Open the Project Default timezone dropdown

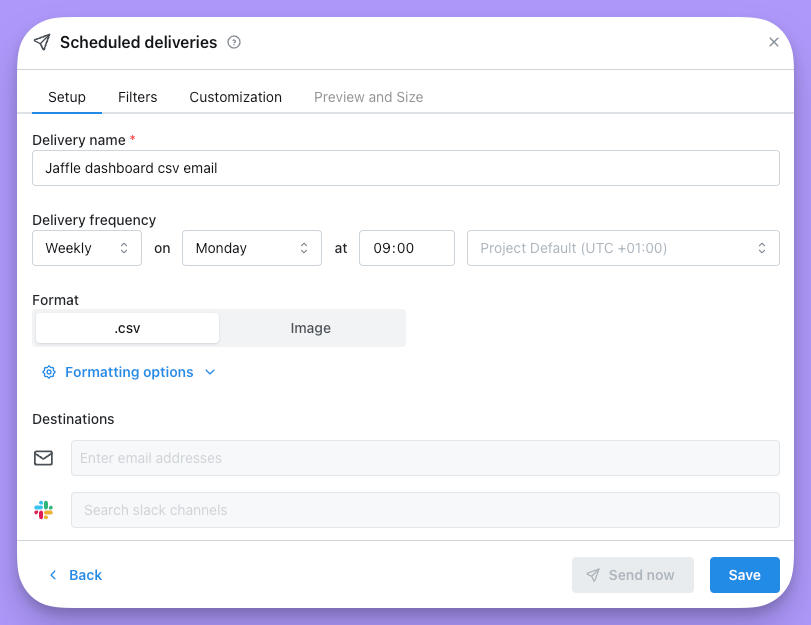(x=623, y=248)
